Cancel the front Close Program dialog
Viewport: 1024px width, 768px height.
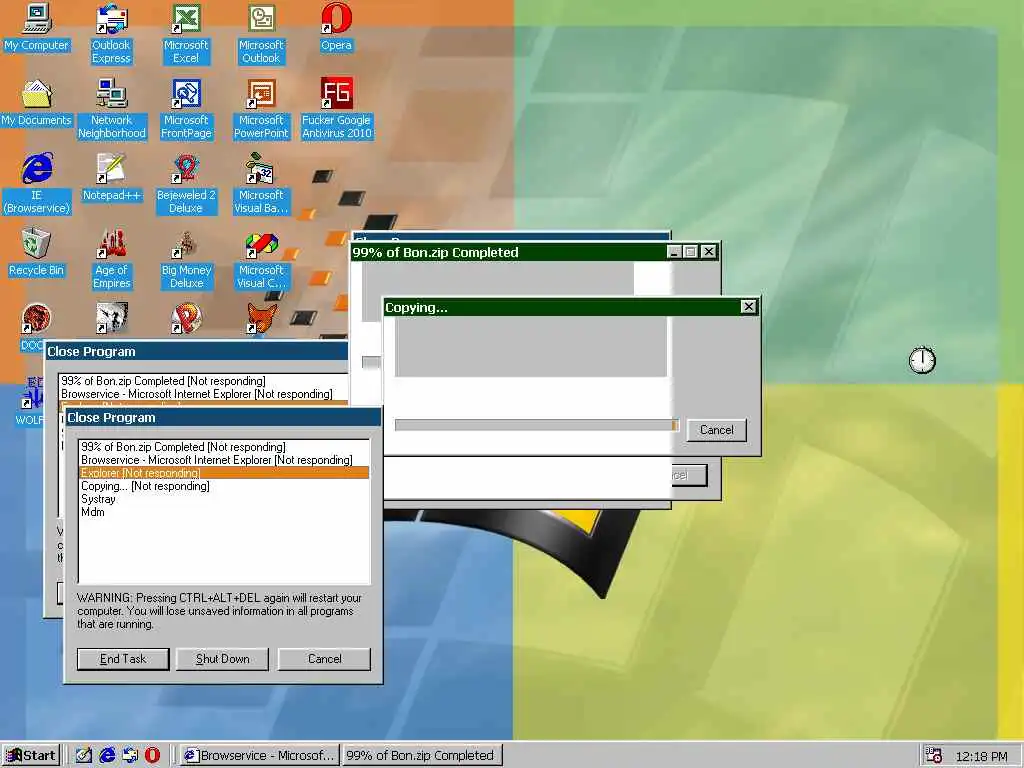325,659
